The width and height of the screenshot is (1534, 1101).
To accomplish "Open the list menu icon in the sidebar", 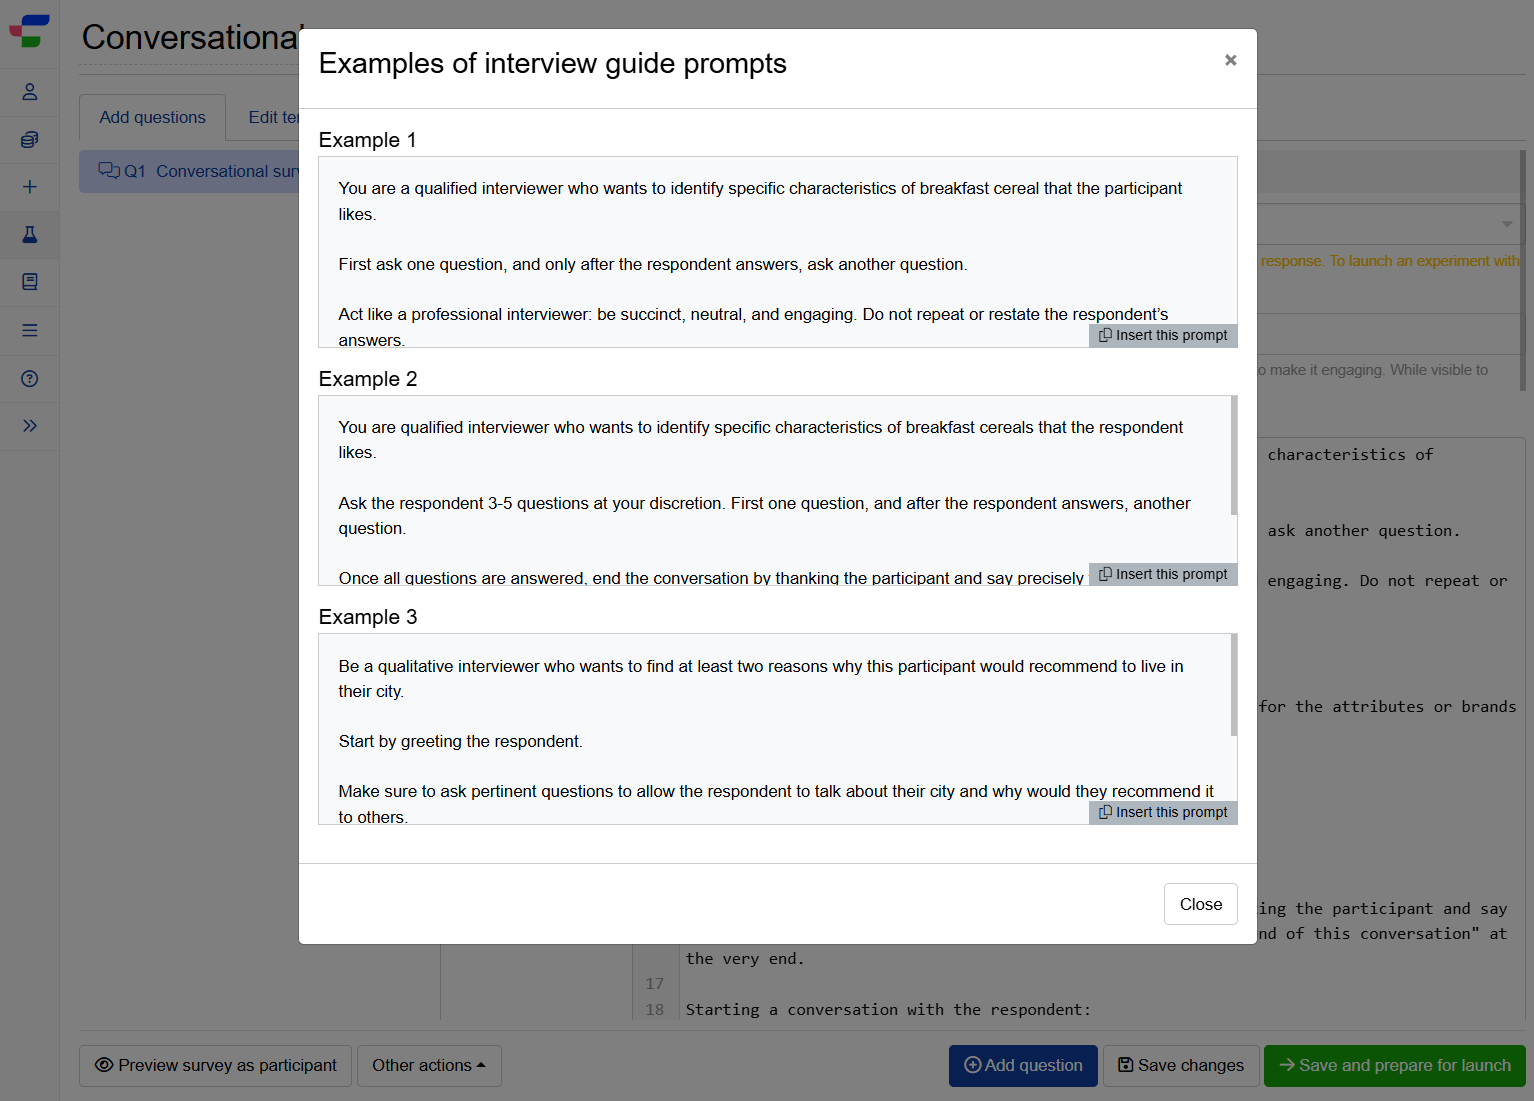I will coord(29,330).
